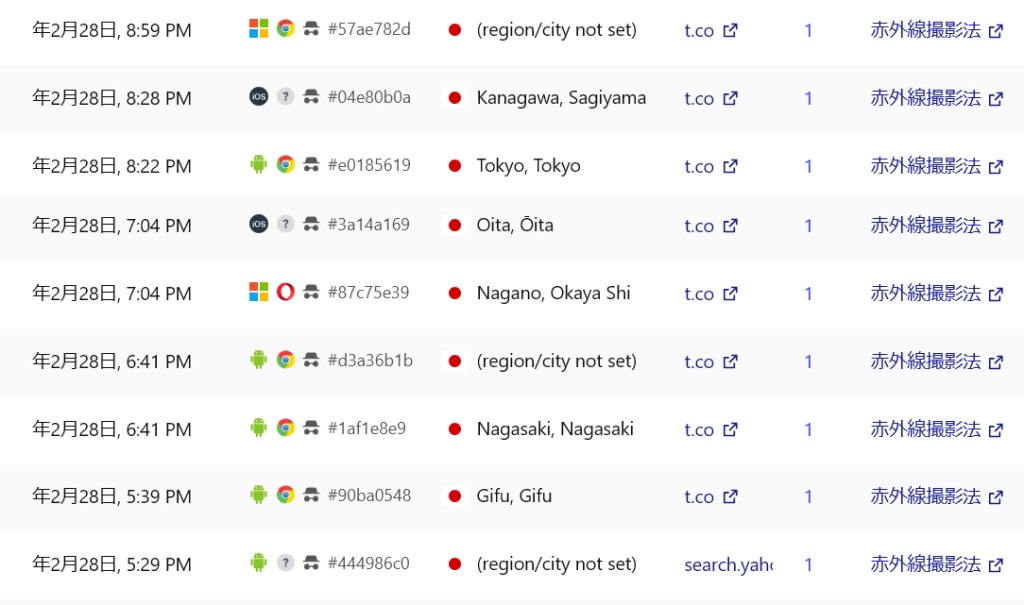1024x605 pixels.
Task: Click the Opera browser icon in the Nagano row
Action: click(285, 292)
